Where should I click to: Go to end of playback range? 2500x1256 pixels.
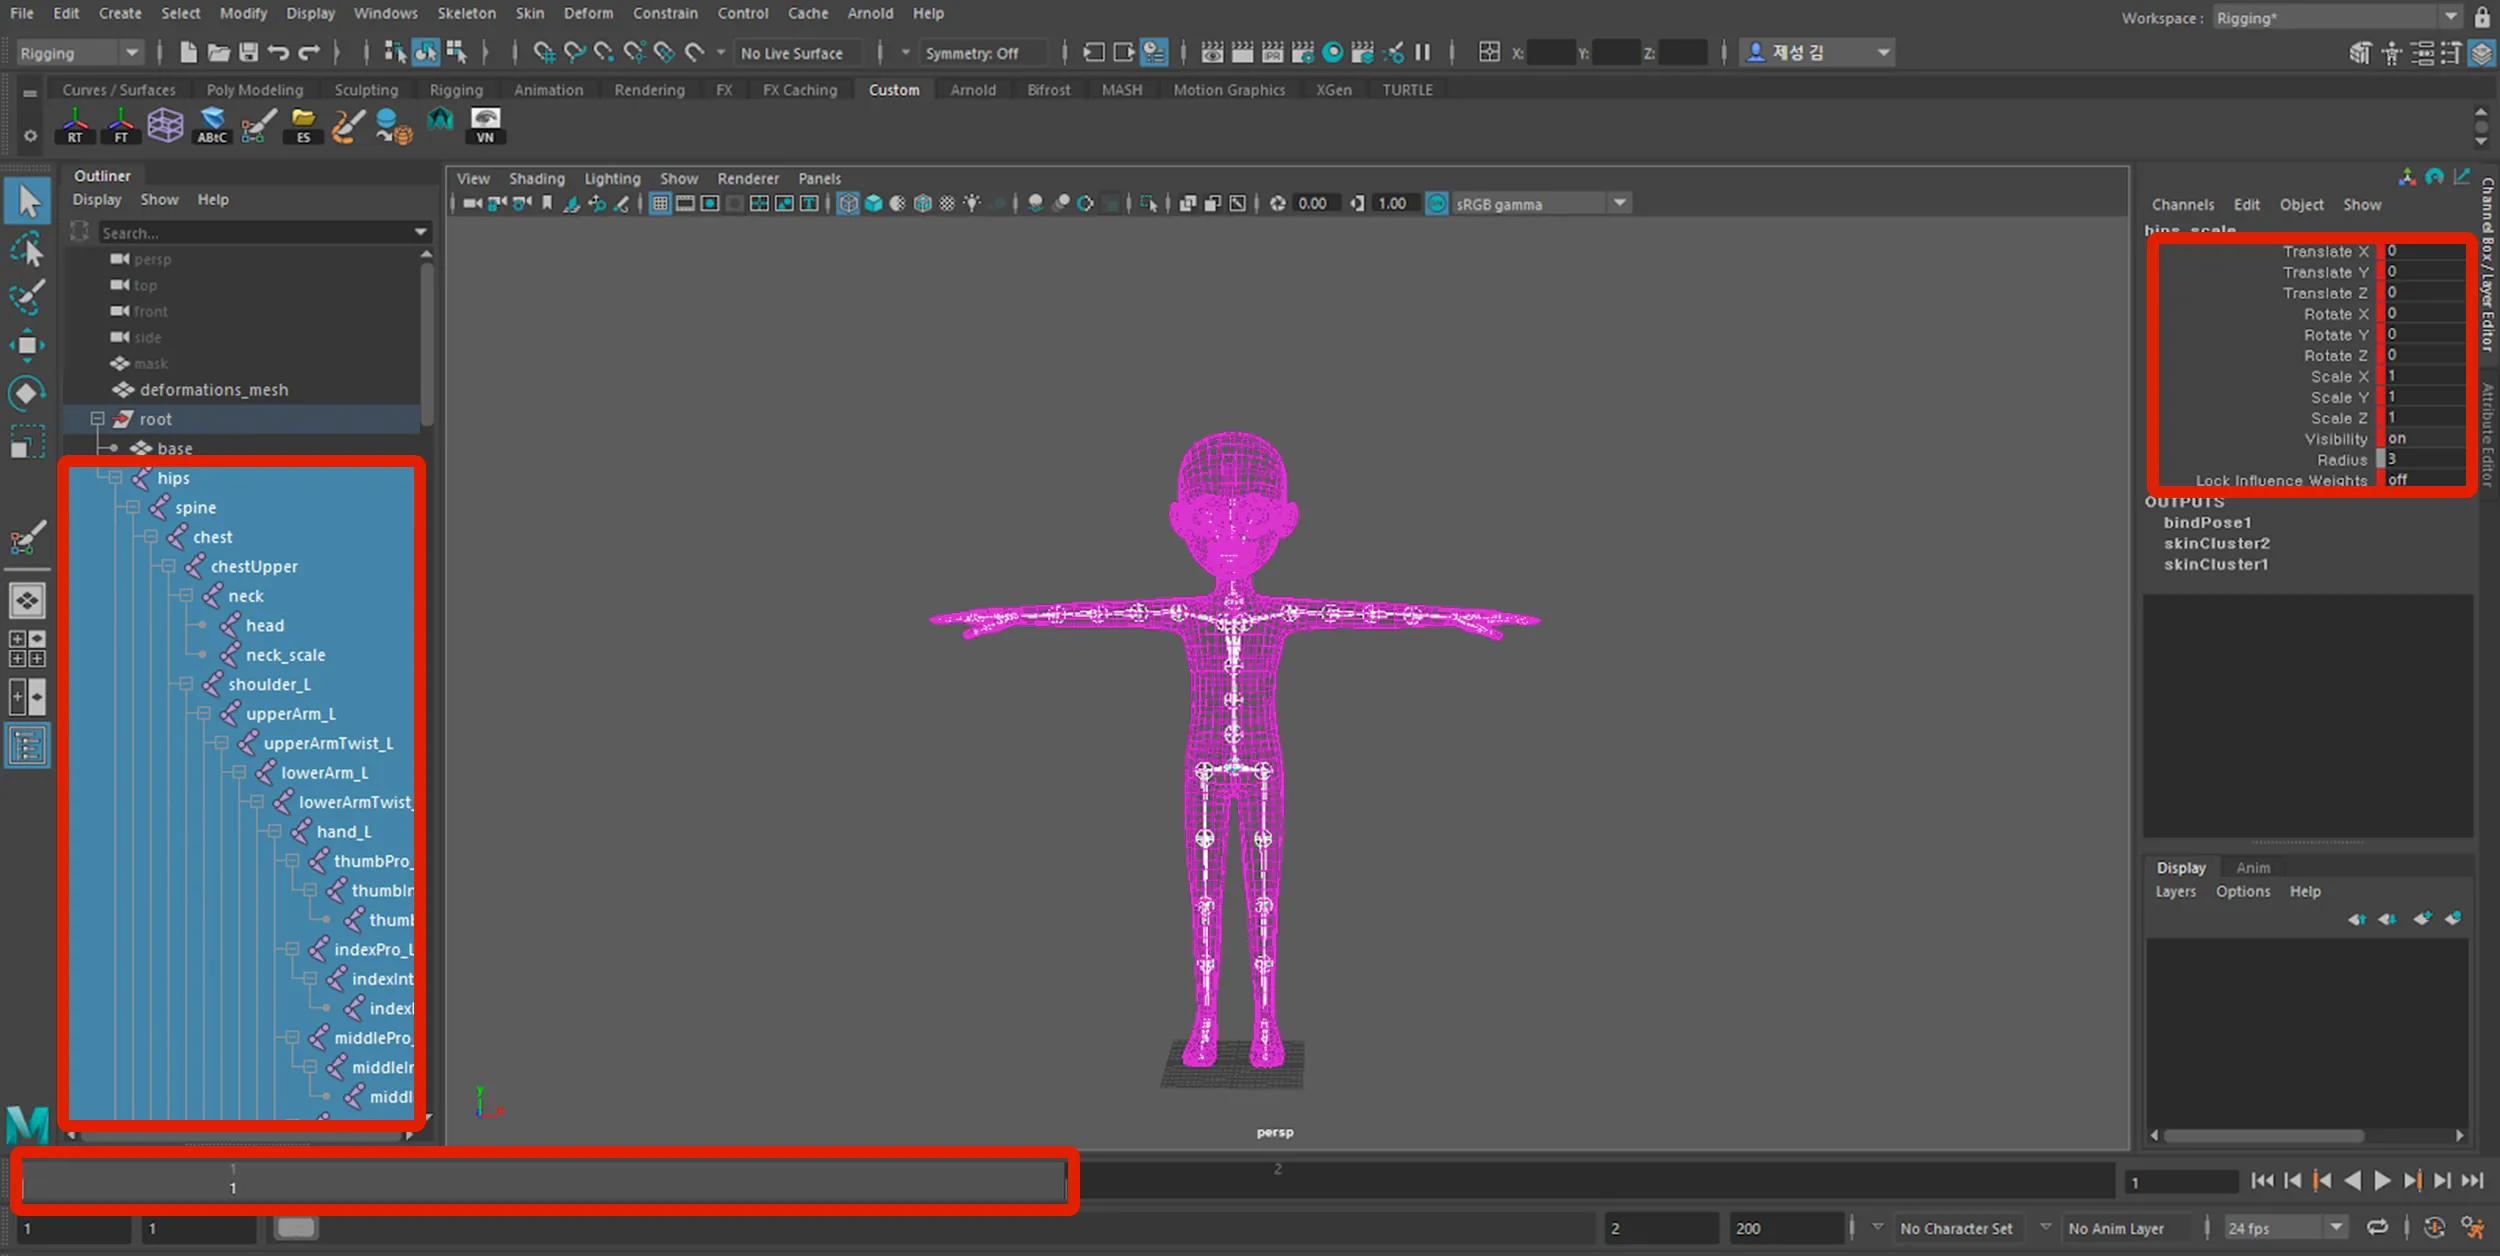coord(2472,1181)
